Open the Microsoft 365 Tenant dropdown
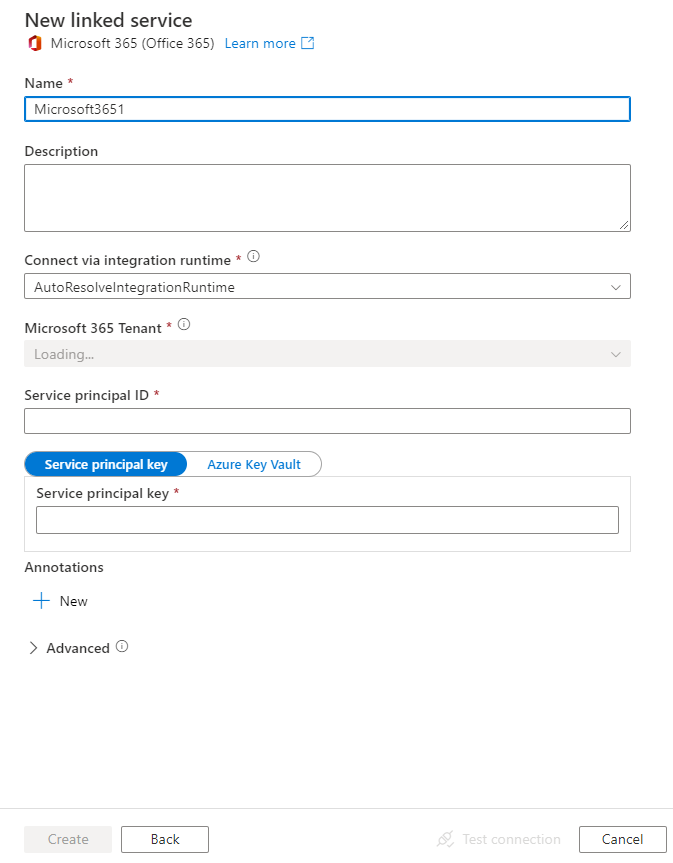Image resolution: width=673 pixels, height=863 pixels. (327, 354)
